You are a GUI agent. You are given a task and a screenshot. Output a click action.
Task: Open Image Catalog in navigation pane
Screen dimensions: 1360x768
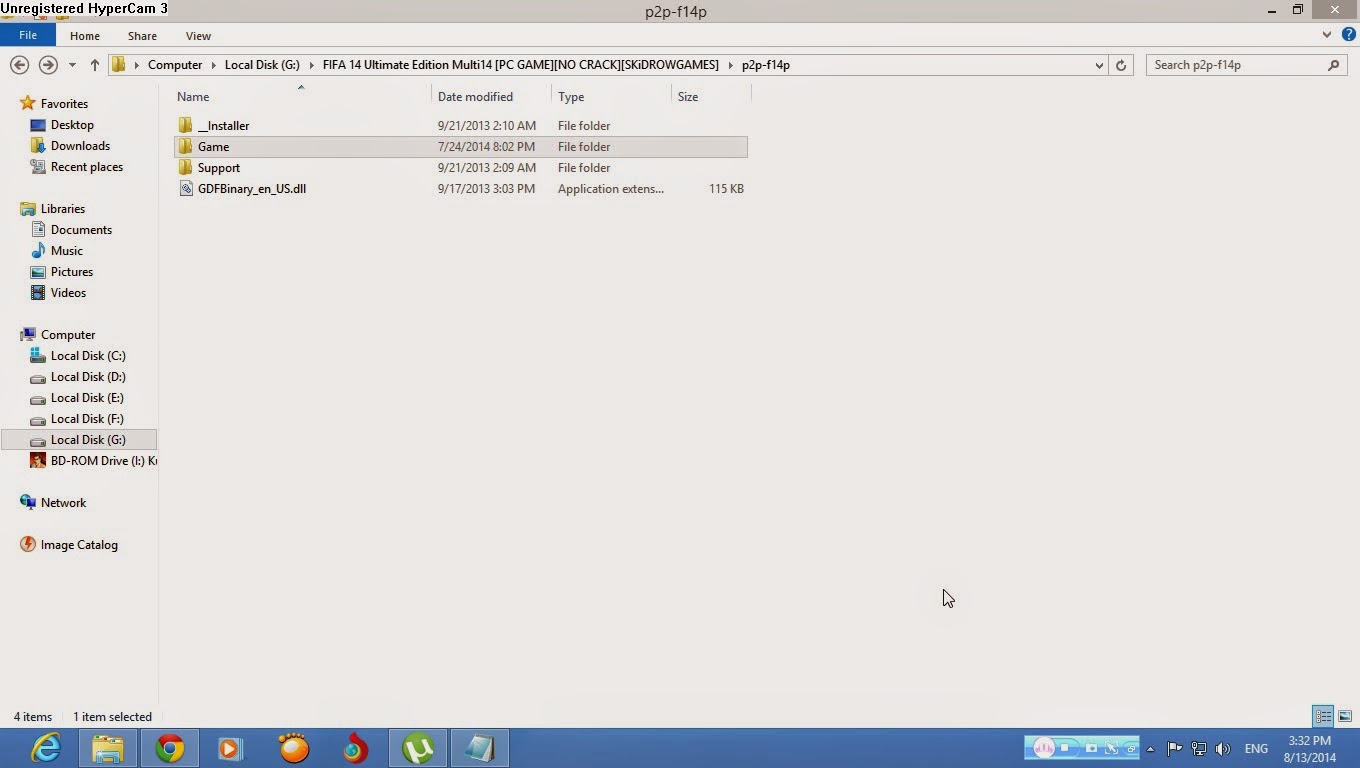pos(79,545)
